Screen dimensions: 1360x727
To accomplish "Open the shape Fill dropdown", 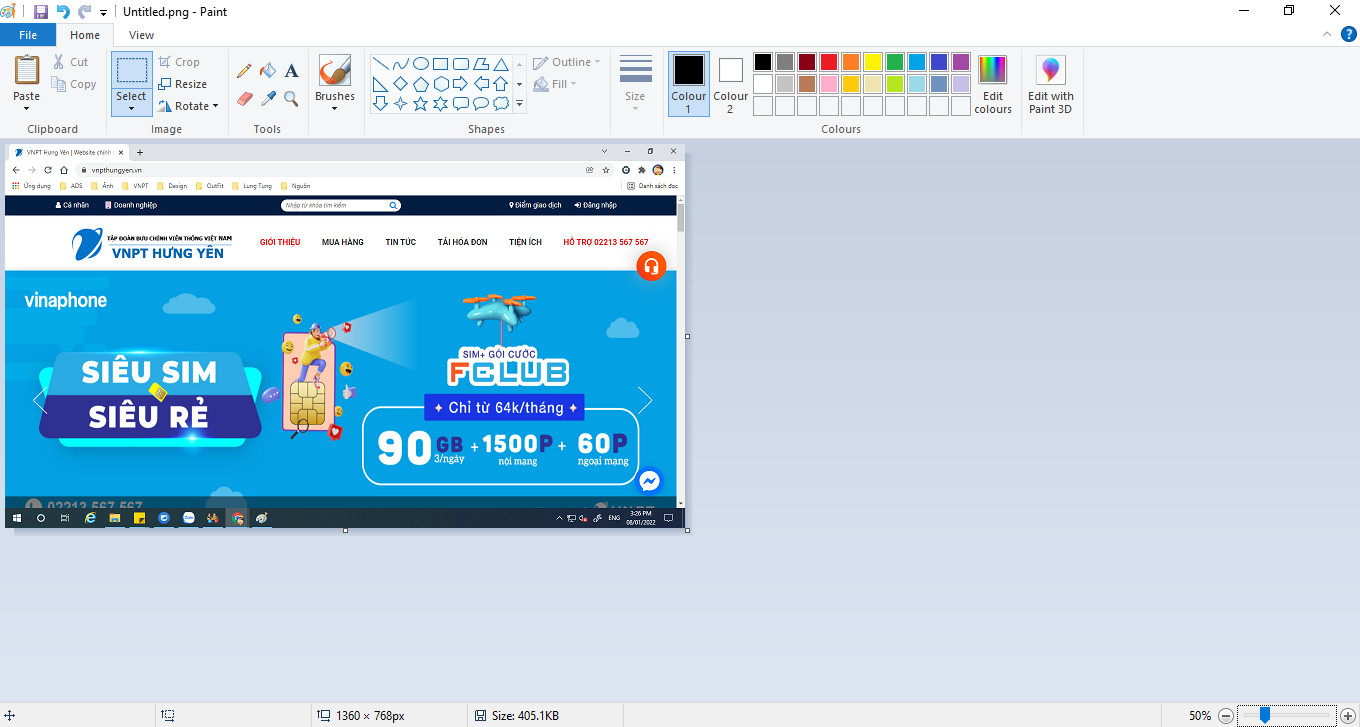I will (x=556, y=84).
